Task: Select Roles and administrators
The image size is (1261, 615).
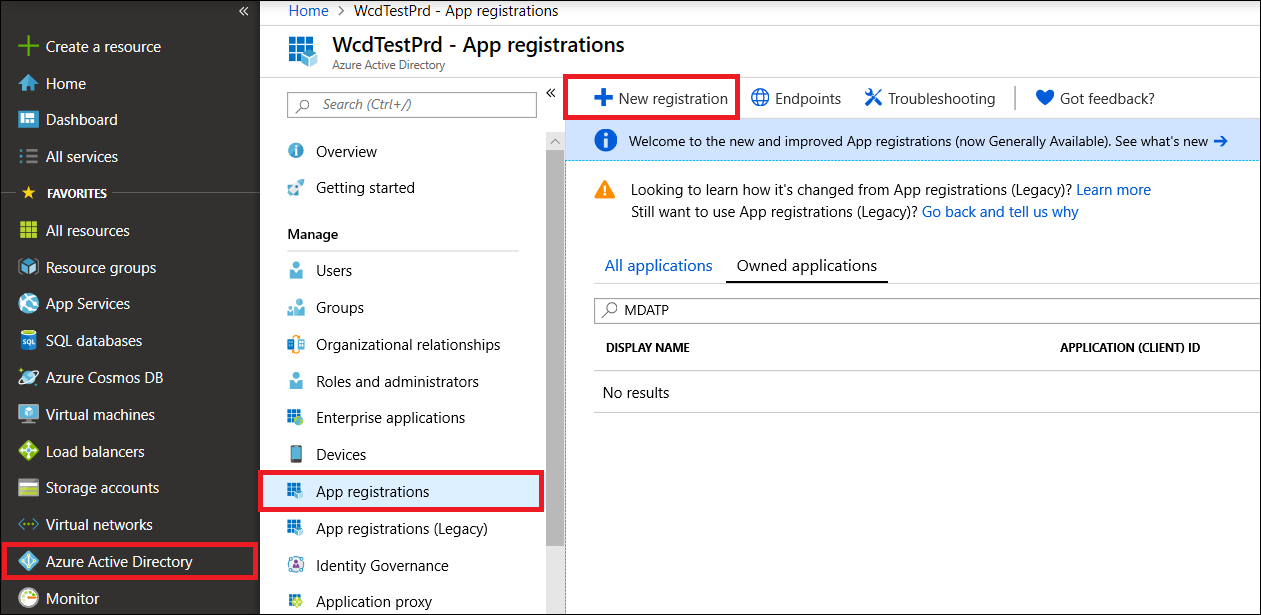Action: 395,381
